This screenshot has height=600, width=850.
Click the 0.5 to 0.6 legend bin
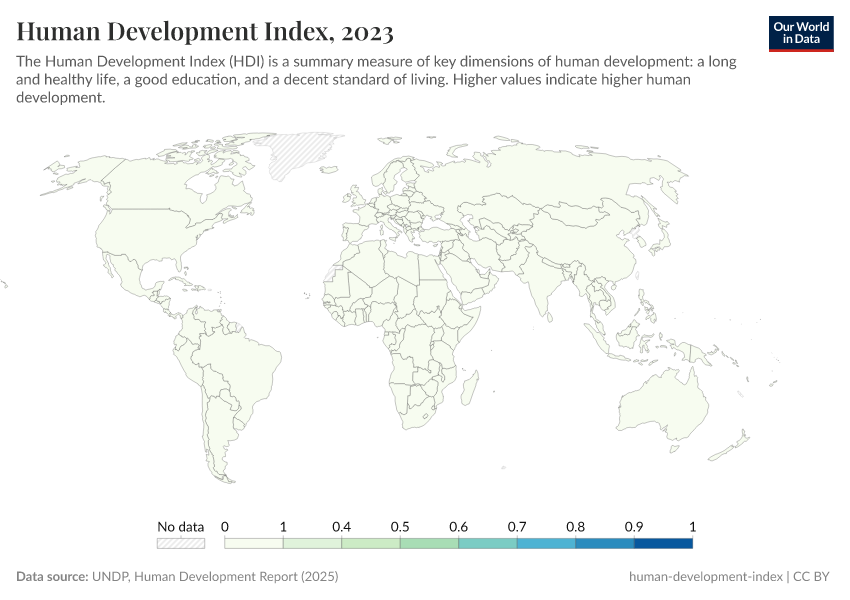point(429,543)
